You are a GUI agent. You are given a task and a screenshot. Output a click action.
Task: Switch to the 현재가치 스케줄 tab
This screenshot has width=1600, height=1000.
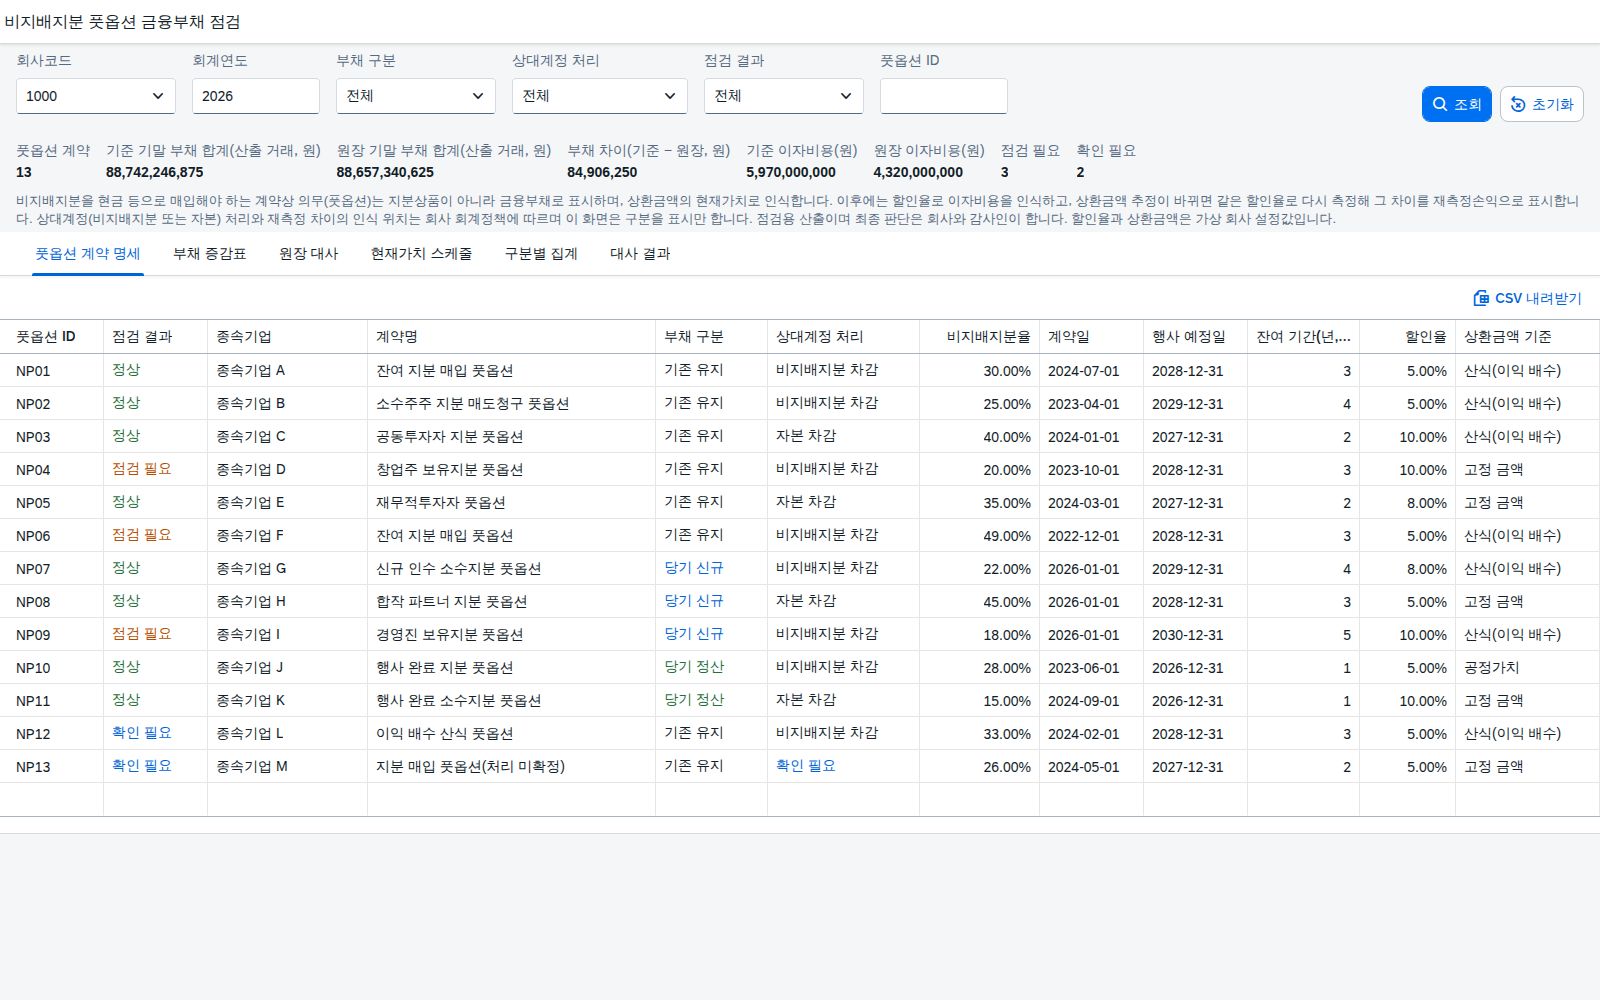coord(421,254)
